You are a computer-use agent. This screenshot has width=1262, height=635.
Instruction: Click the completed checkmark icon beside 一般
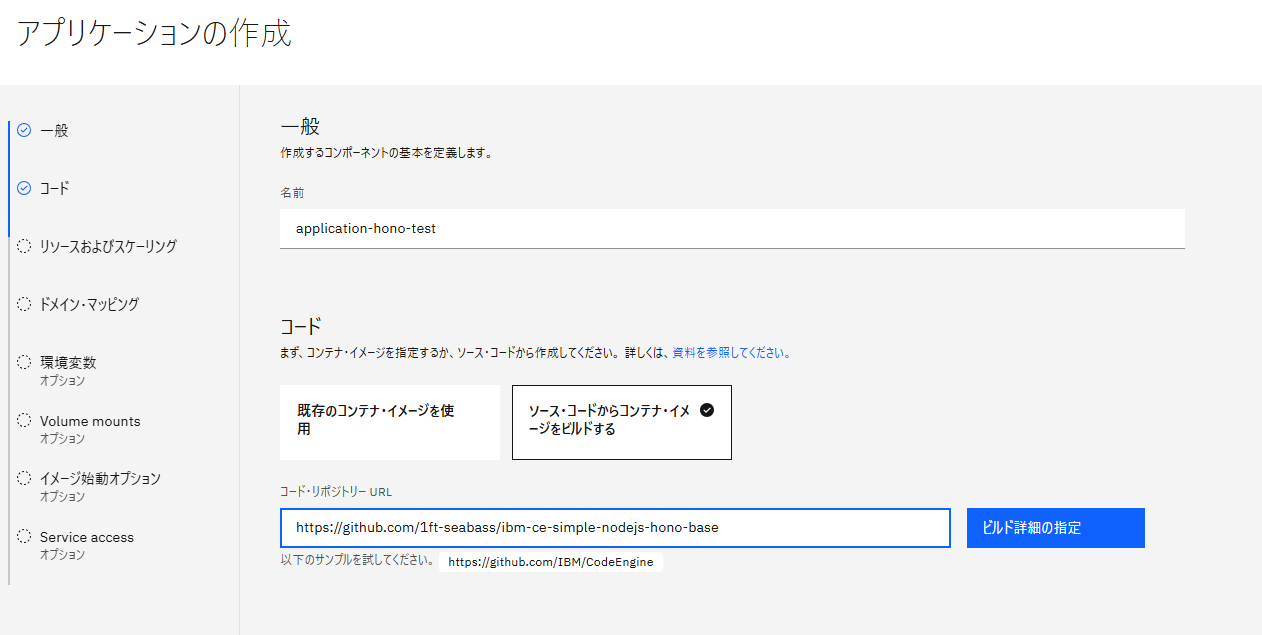pyautogui.click(x=24, y=130)
